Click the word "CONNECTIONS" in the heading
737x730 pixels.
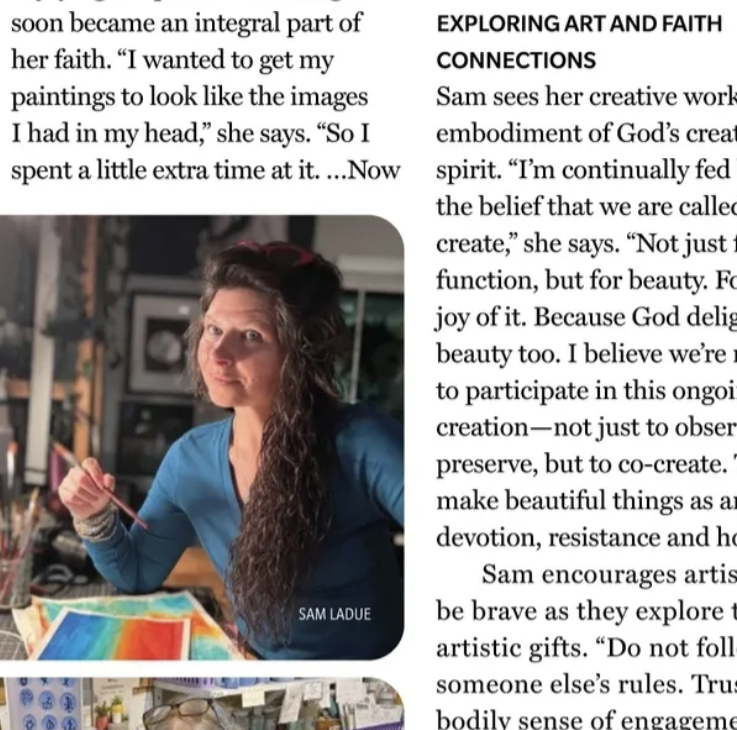coord(516,61)
